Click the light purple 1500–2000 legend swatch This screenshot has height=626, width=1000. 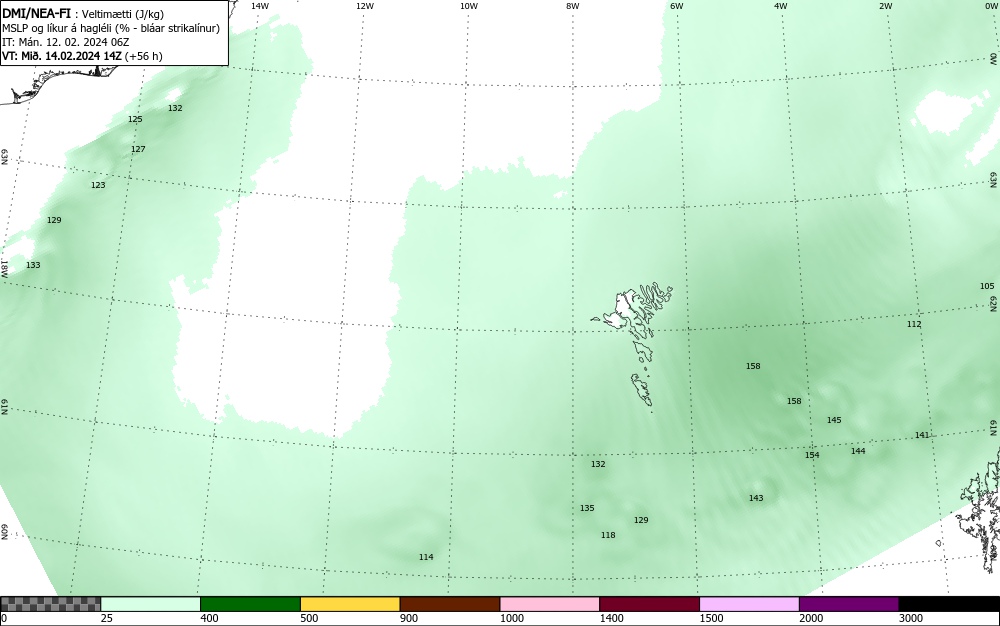pyautogui.click(x=749, y=604)
